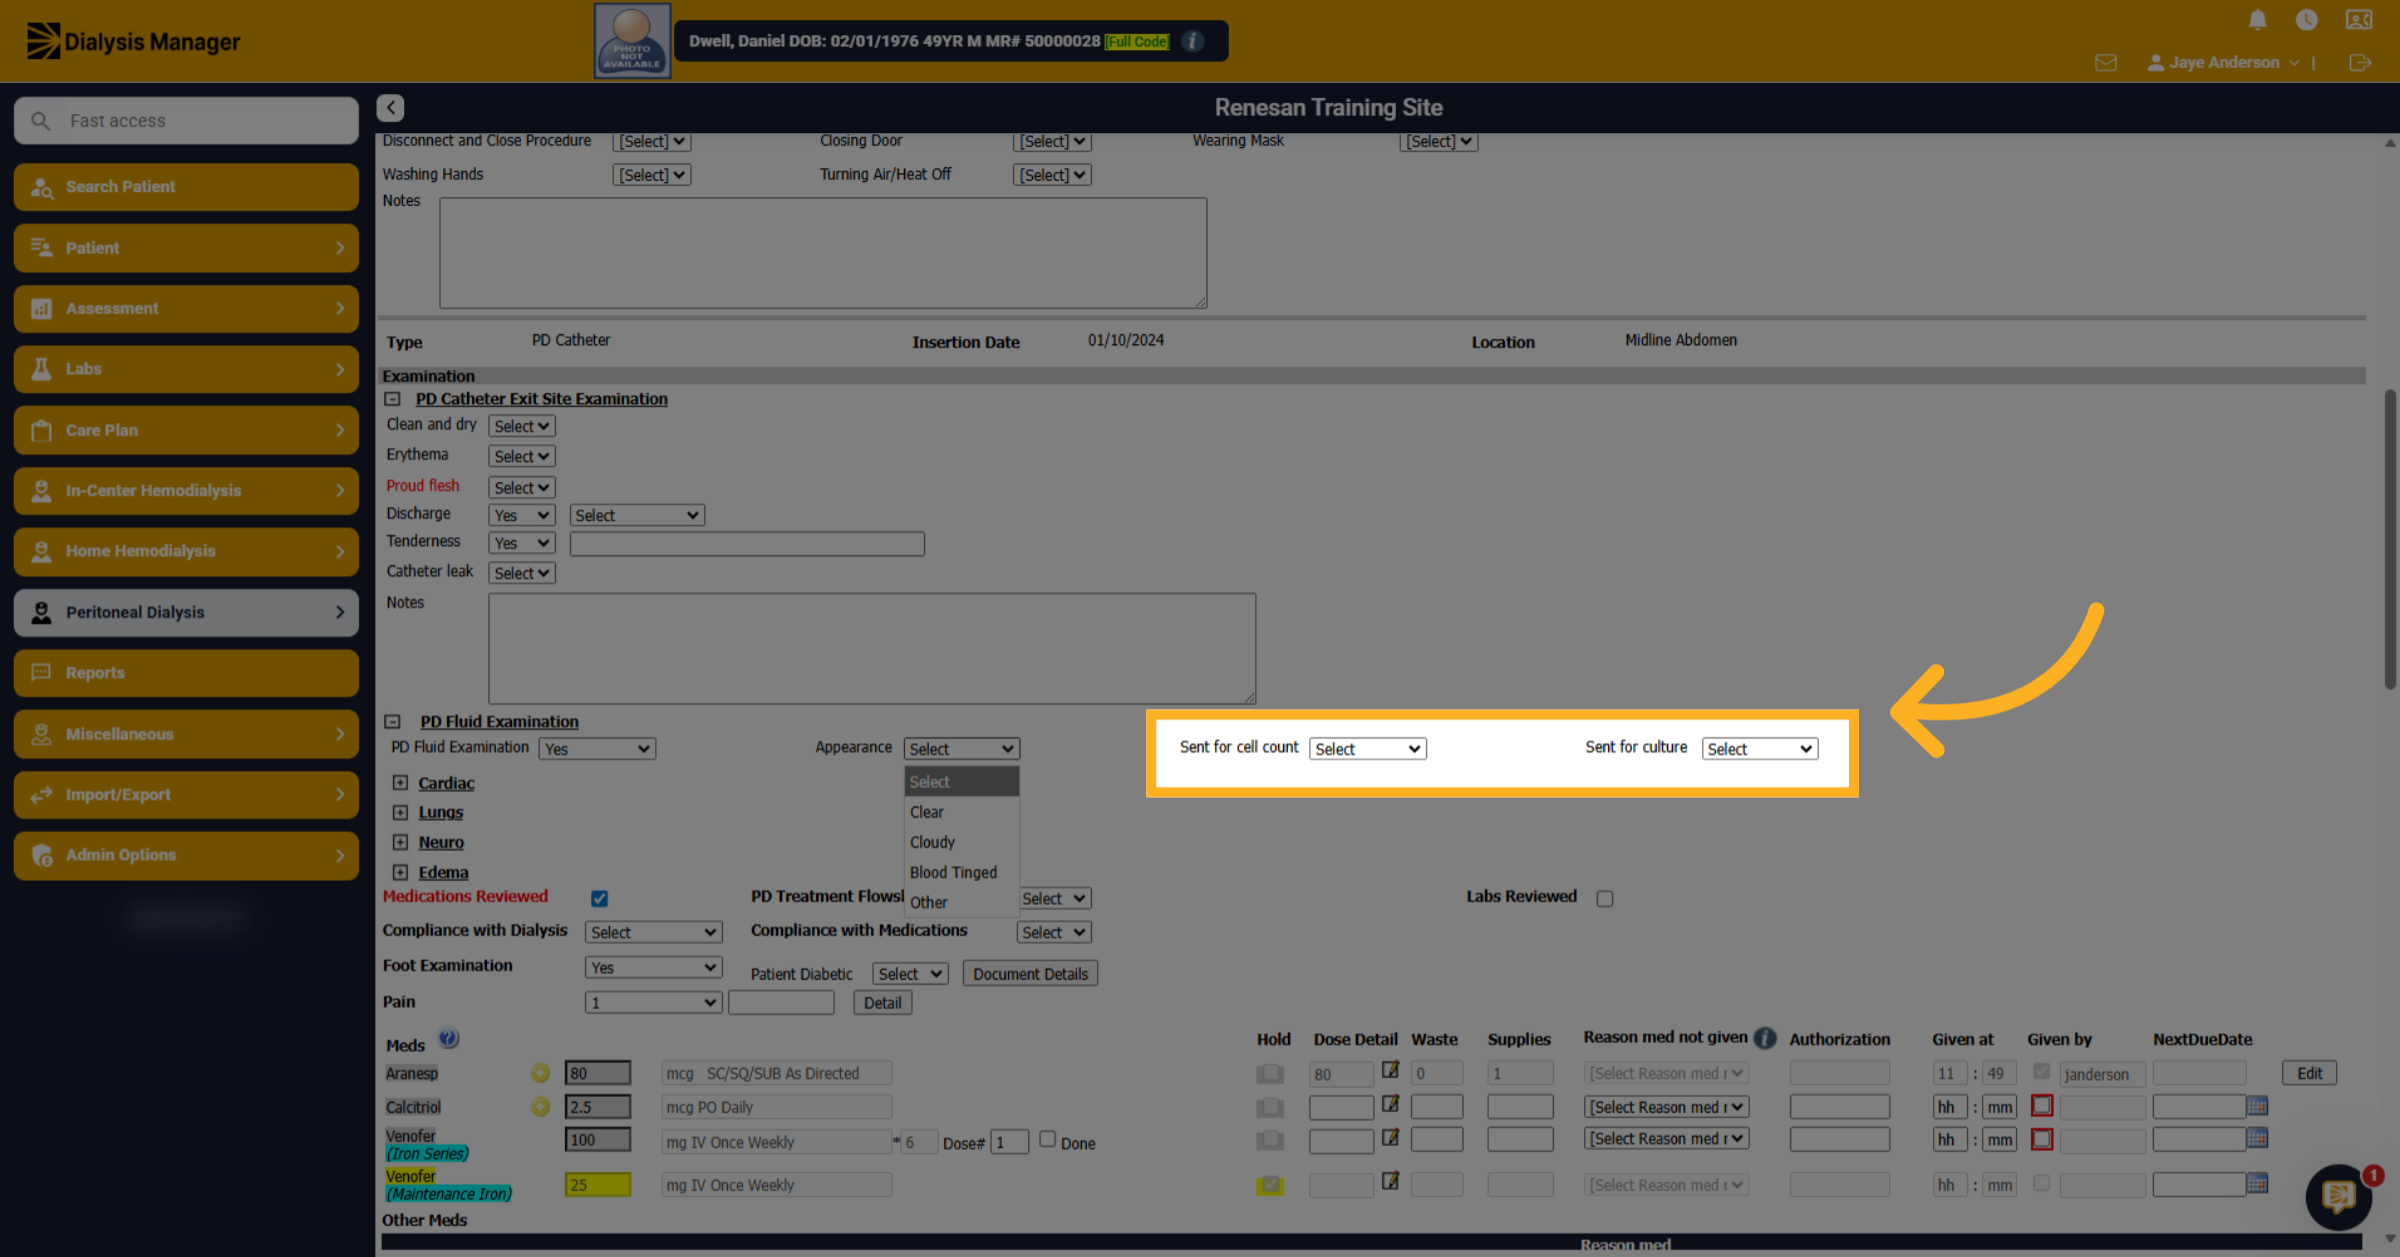Open Calcitriol dose detail edit icon
Viewport: 2400px width, 1257px height.
click(x=1390, y=1104)
